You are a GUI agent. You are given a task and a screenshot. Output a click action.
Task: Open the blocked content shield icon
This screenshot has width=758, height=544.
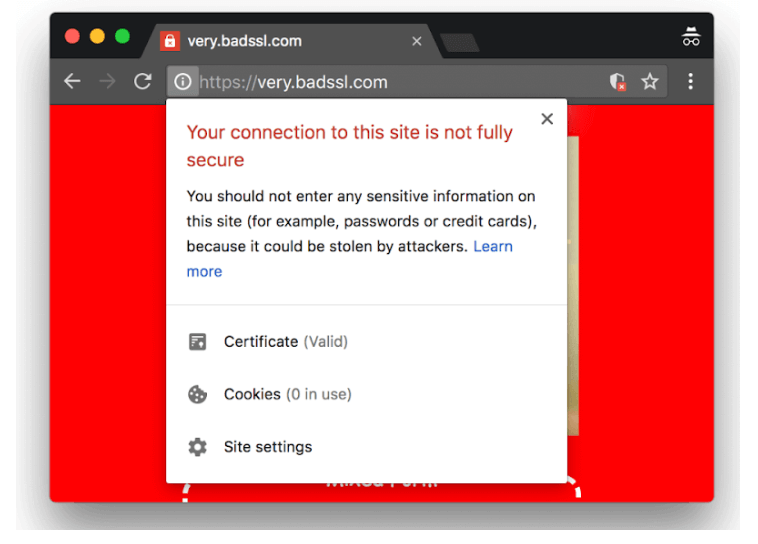pos(618,82)
